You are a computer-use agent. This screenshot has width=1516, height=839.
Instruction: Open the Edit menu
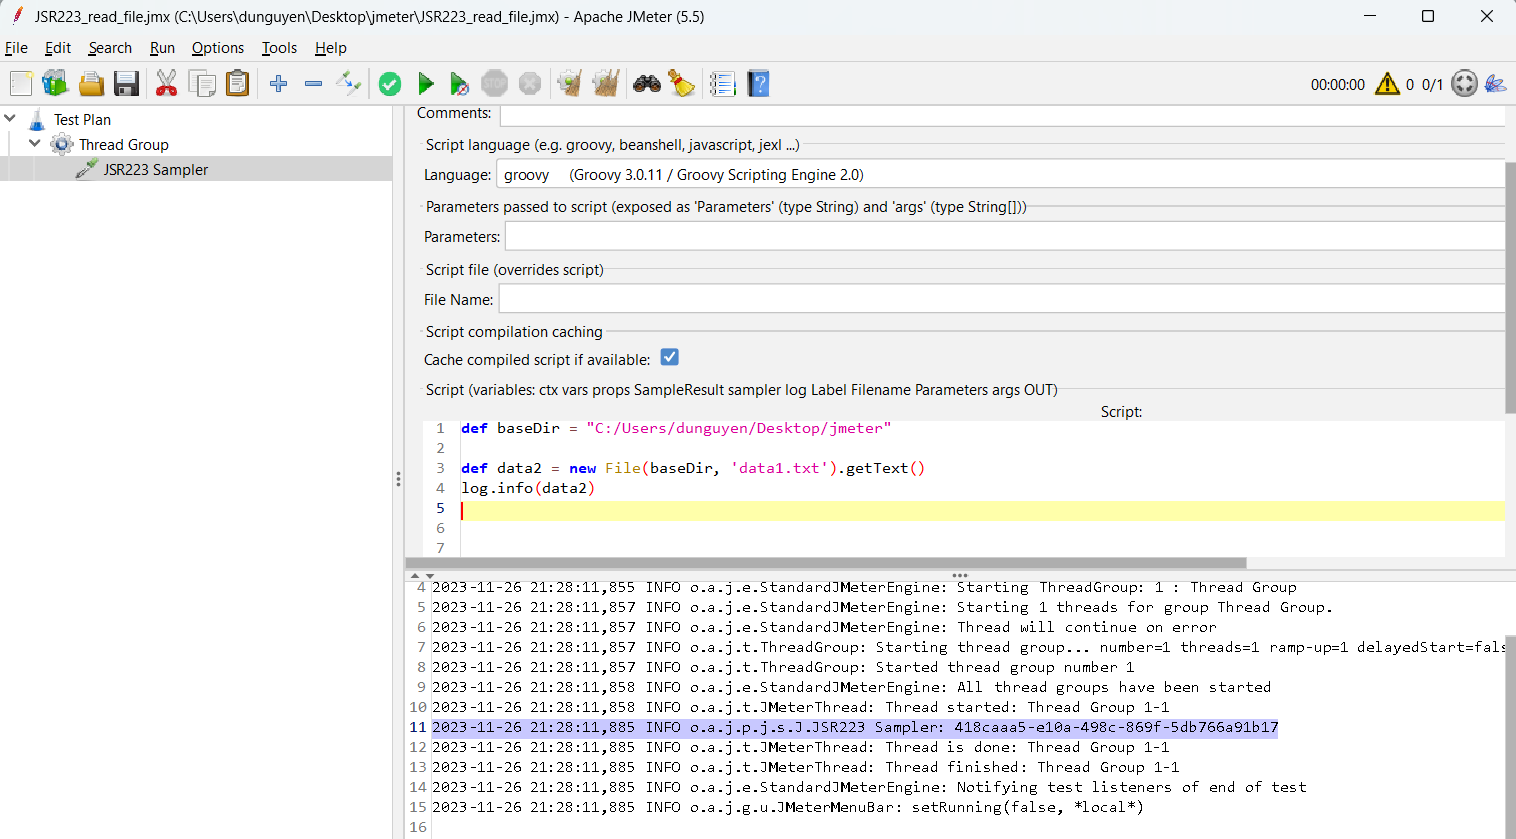[x=58, y=48]
